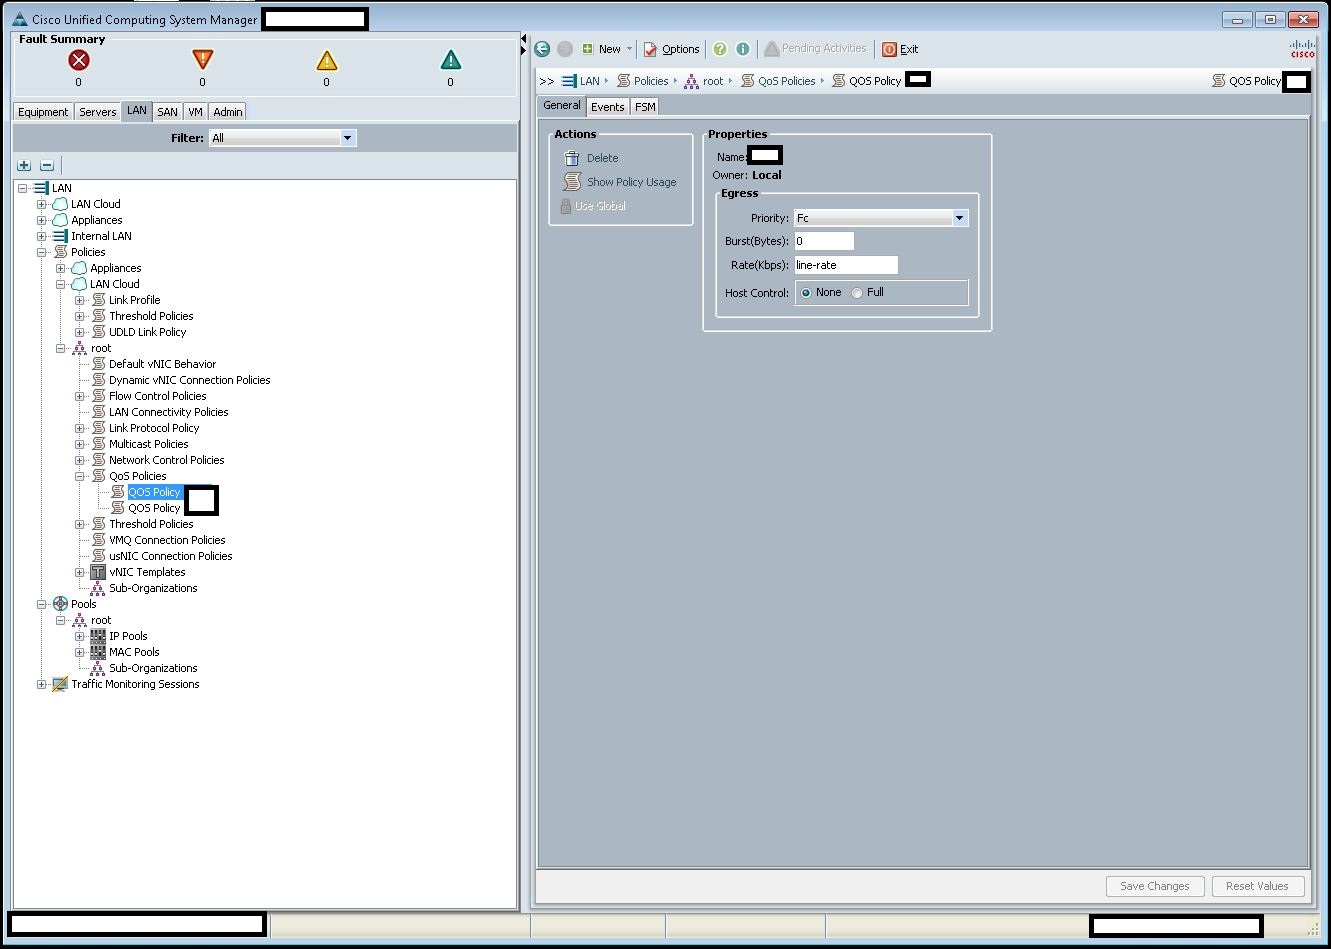The image size is (1331, 949).
Task: Click the Rate(Kbps) input field
Action: coord(846,265)
